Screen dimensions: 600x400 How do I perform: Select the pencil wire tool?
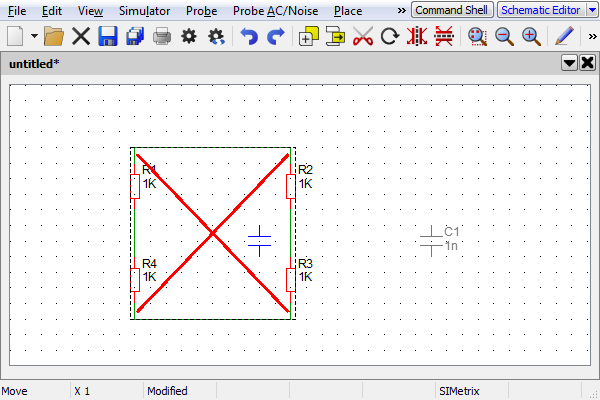(x=564, y=36)
